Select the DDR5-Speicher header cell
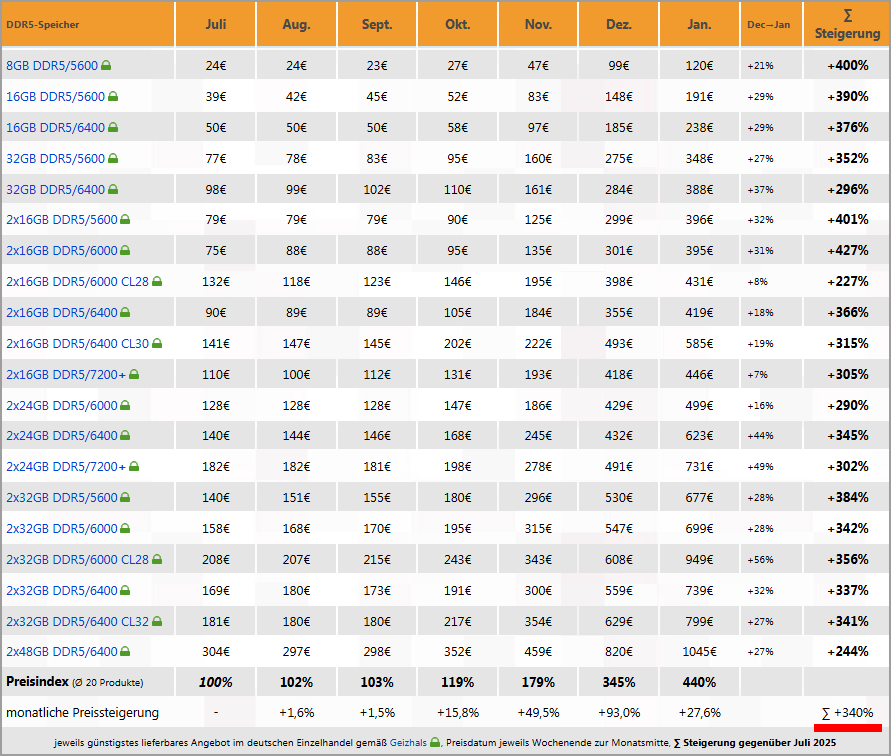This screenshot has width=891, height=756. pyautogui.click(x=88, y=24)
